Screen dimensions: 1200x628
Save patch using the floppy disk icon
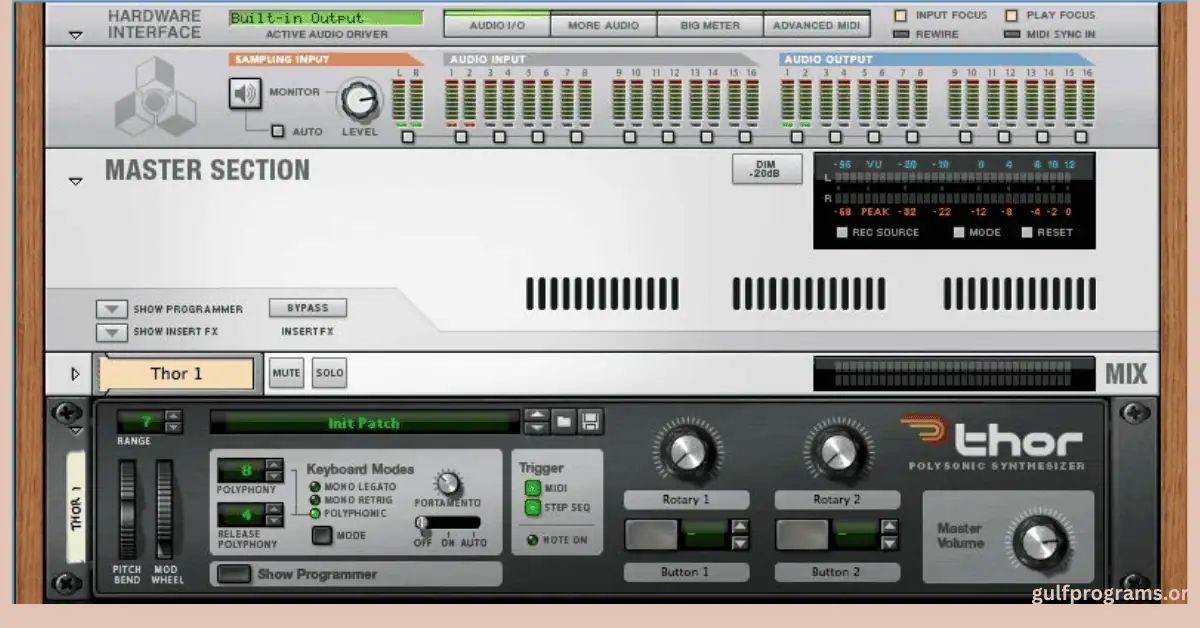[x=590, y=422]
